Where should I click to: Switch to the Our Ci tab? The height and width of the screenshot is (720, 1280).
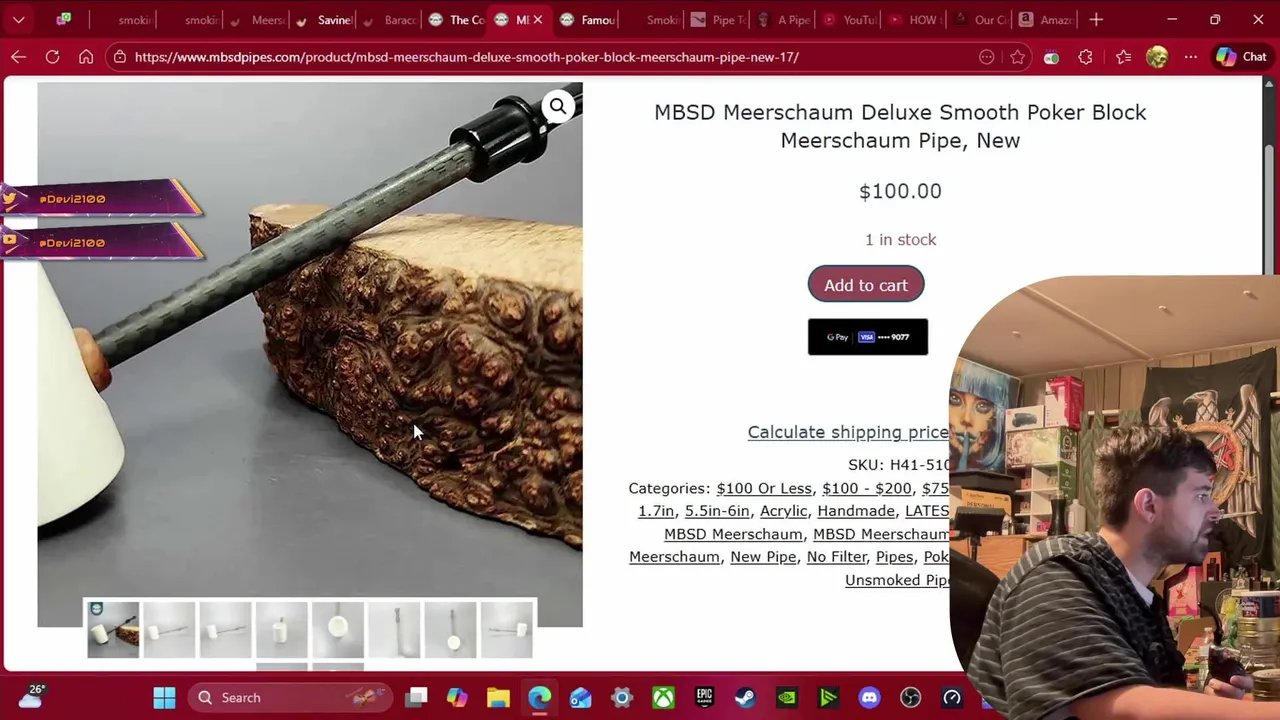[980, 20]
